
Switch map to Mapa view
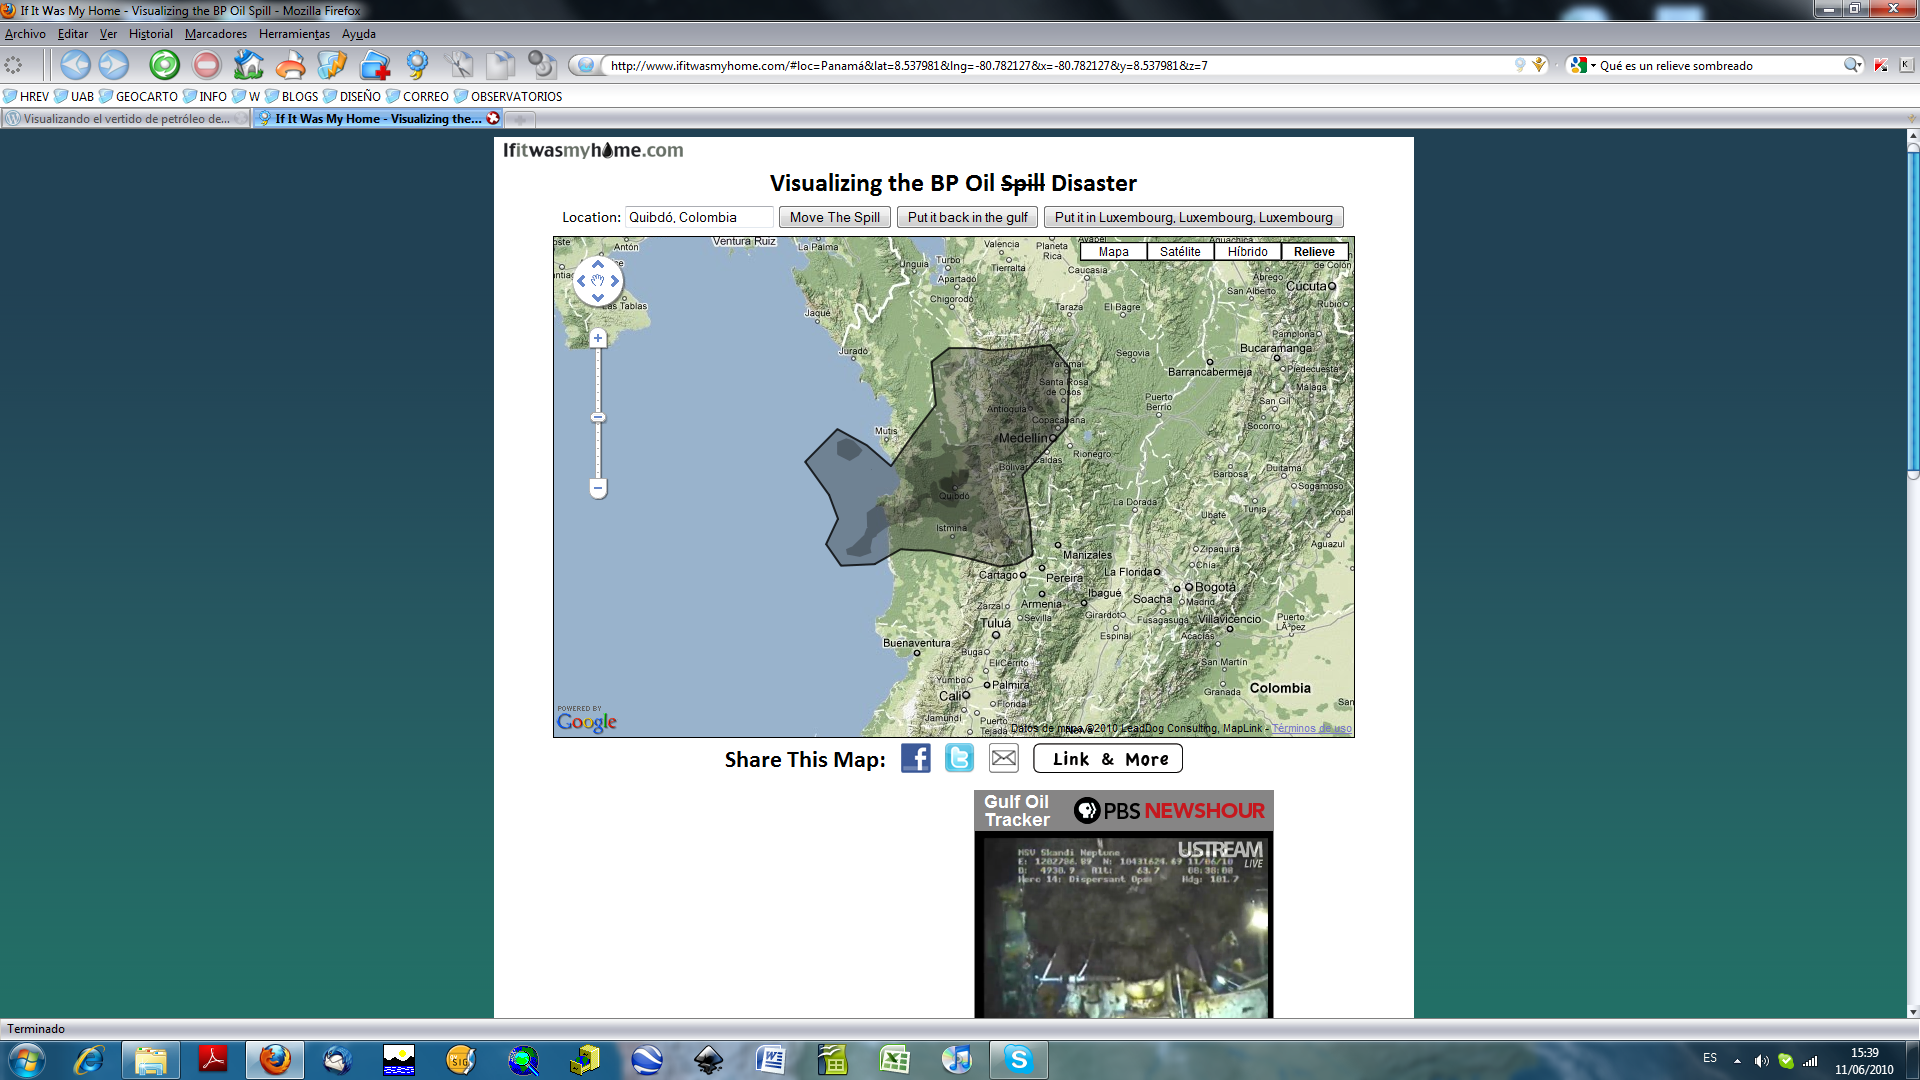pyautogui.click(x=1113, y=252)
